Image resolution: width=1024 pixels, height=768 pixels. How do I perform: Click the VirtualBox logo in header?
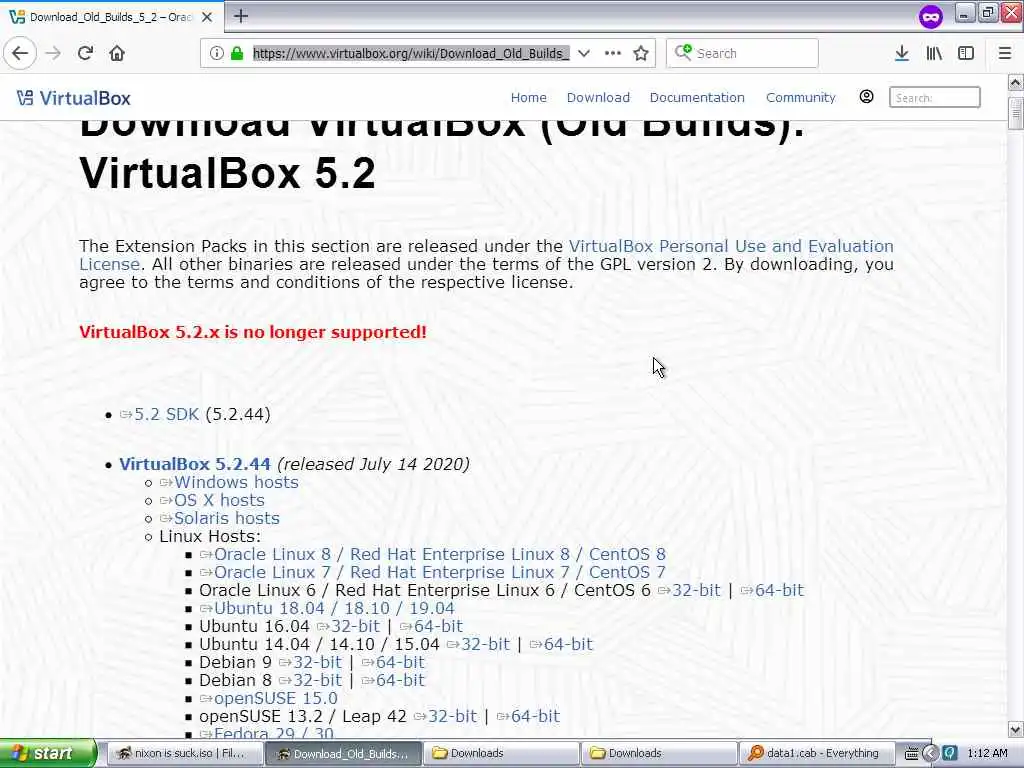pyautogui.click(x=73, y=98)
